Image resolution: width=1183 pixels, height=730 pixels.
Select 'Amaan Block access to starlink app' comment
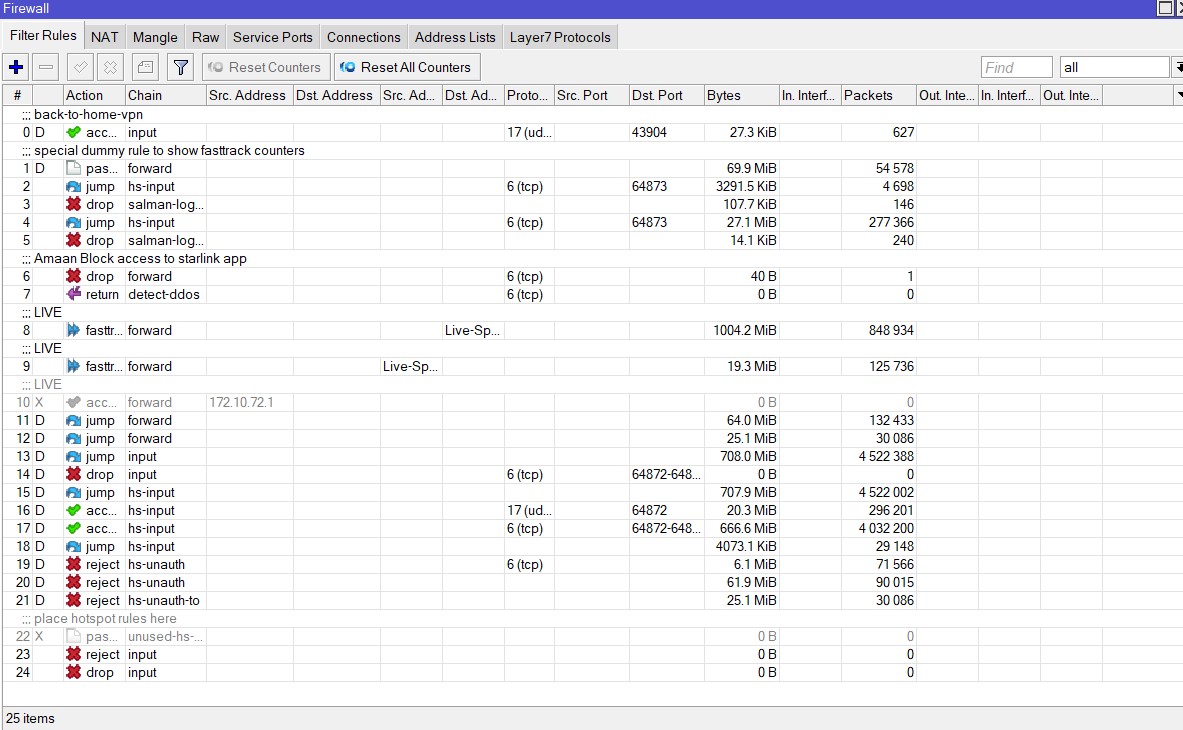[x=140, y=259]
